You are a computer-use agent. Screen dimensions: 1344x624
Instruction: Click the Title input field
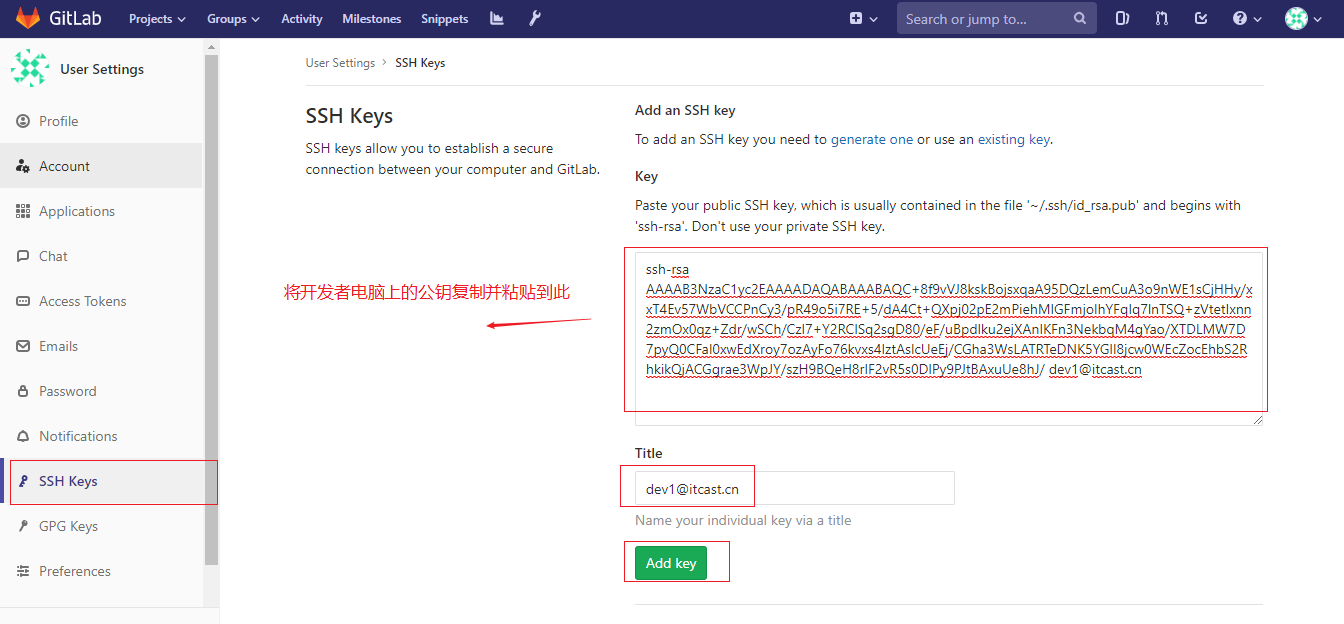pyautogui.click(x=795, y=488)
